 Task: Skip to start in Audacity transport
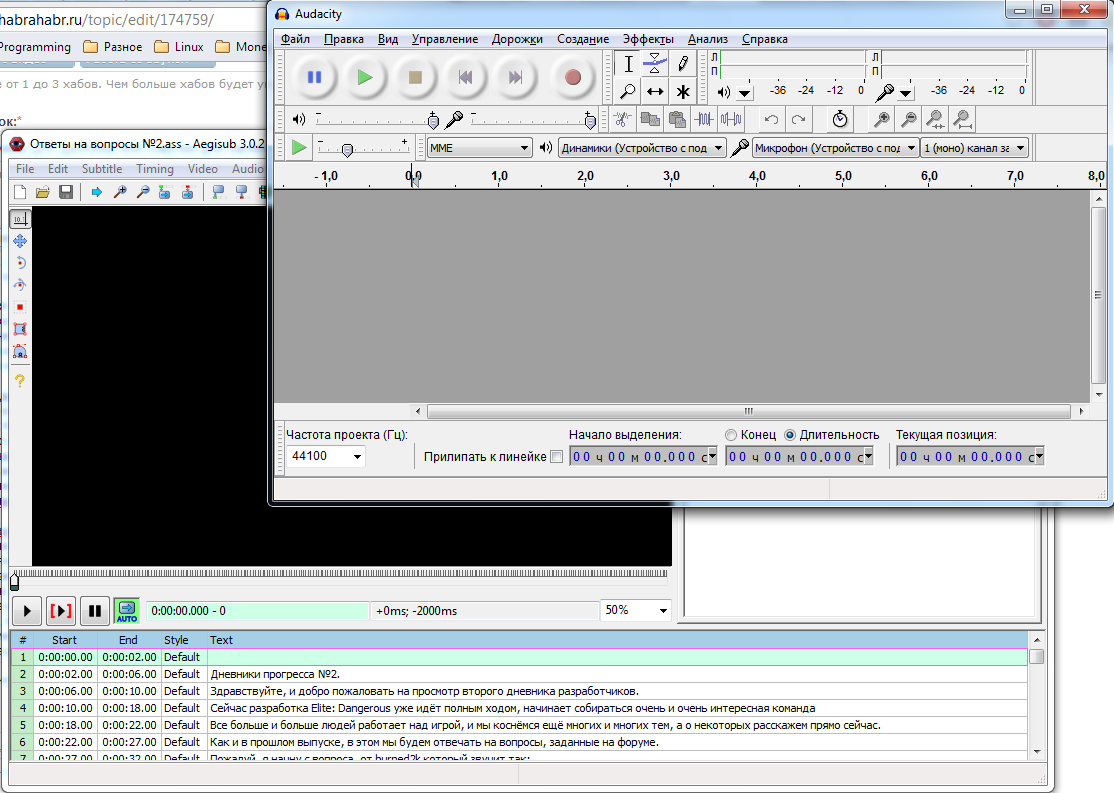(465, 77)
